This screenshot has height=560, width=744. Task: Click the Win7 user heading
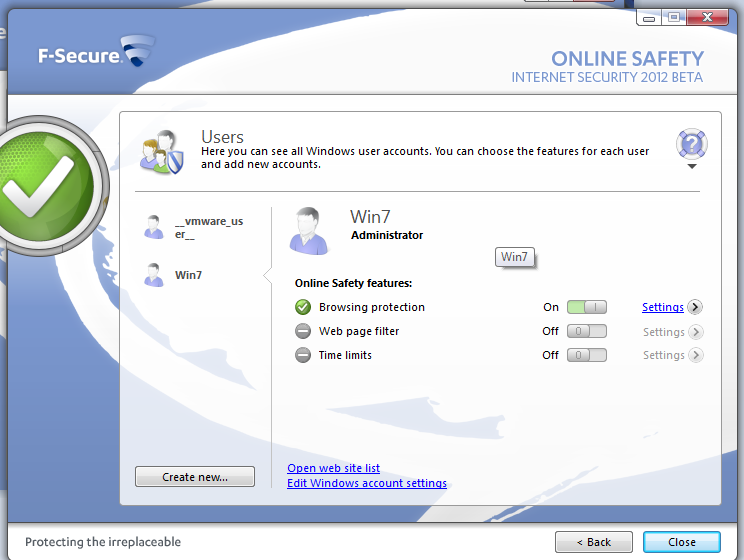370,217
